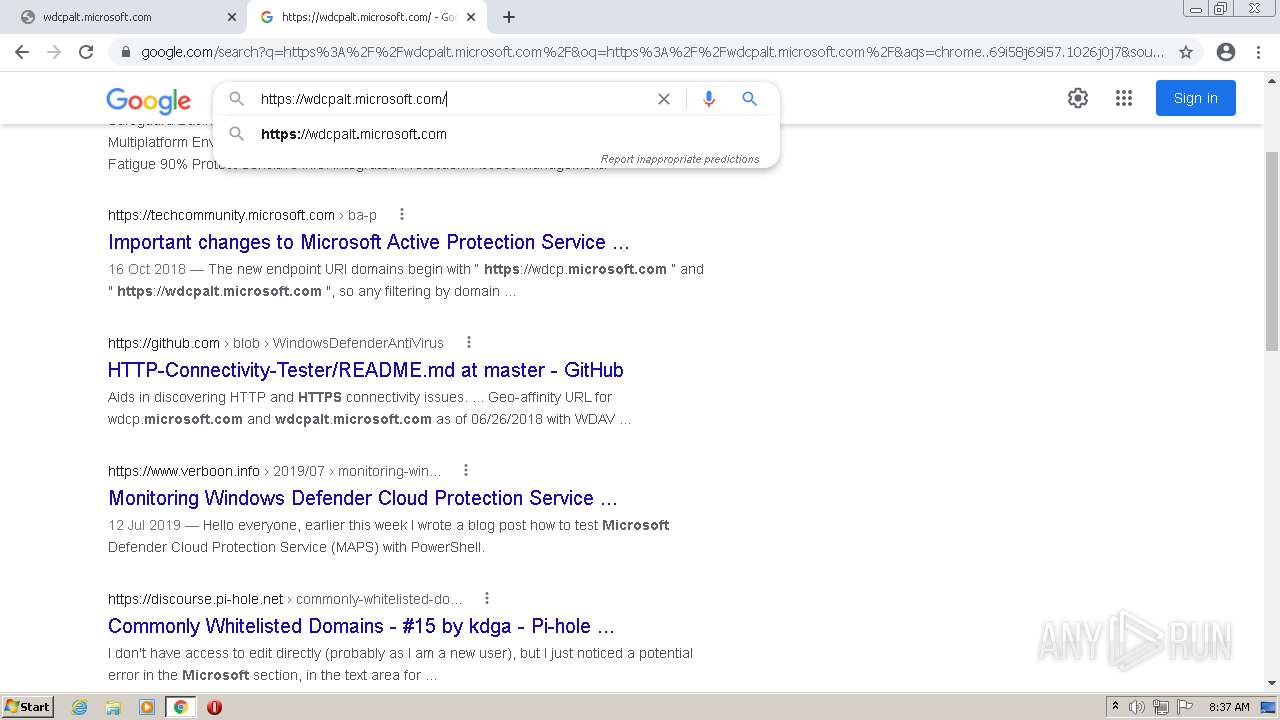Click the browser forward arrow
Screen dimensions: 1280x720
coord(54,52)
